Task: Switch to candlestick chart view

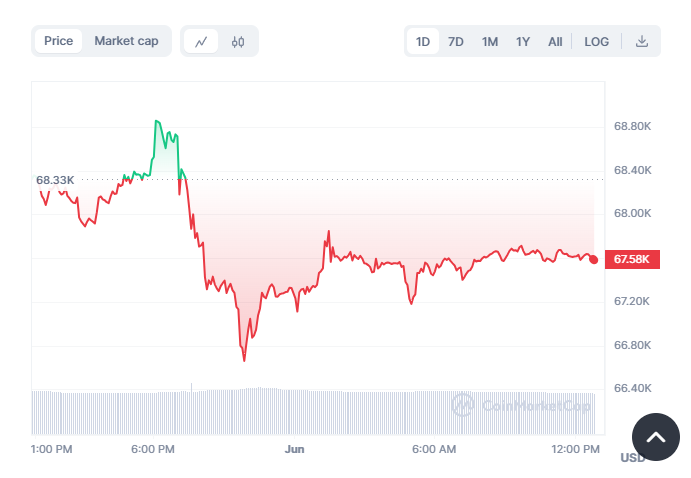Action: pos(238,41)
